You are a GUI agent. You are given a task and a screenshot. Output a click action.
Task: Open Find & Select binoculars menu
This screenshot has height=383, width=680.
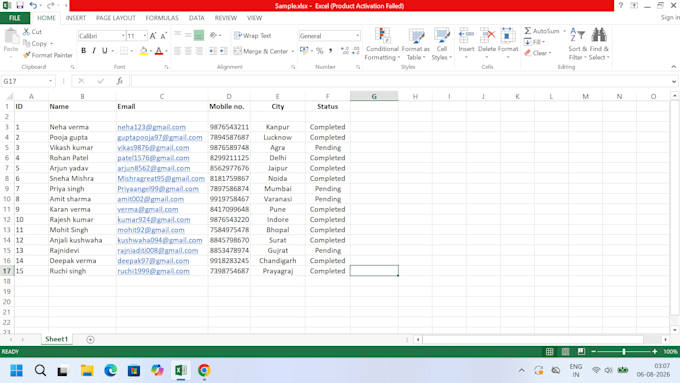pyautogui.click(x=599, y=44)
